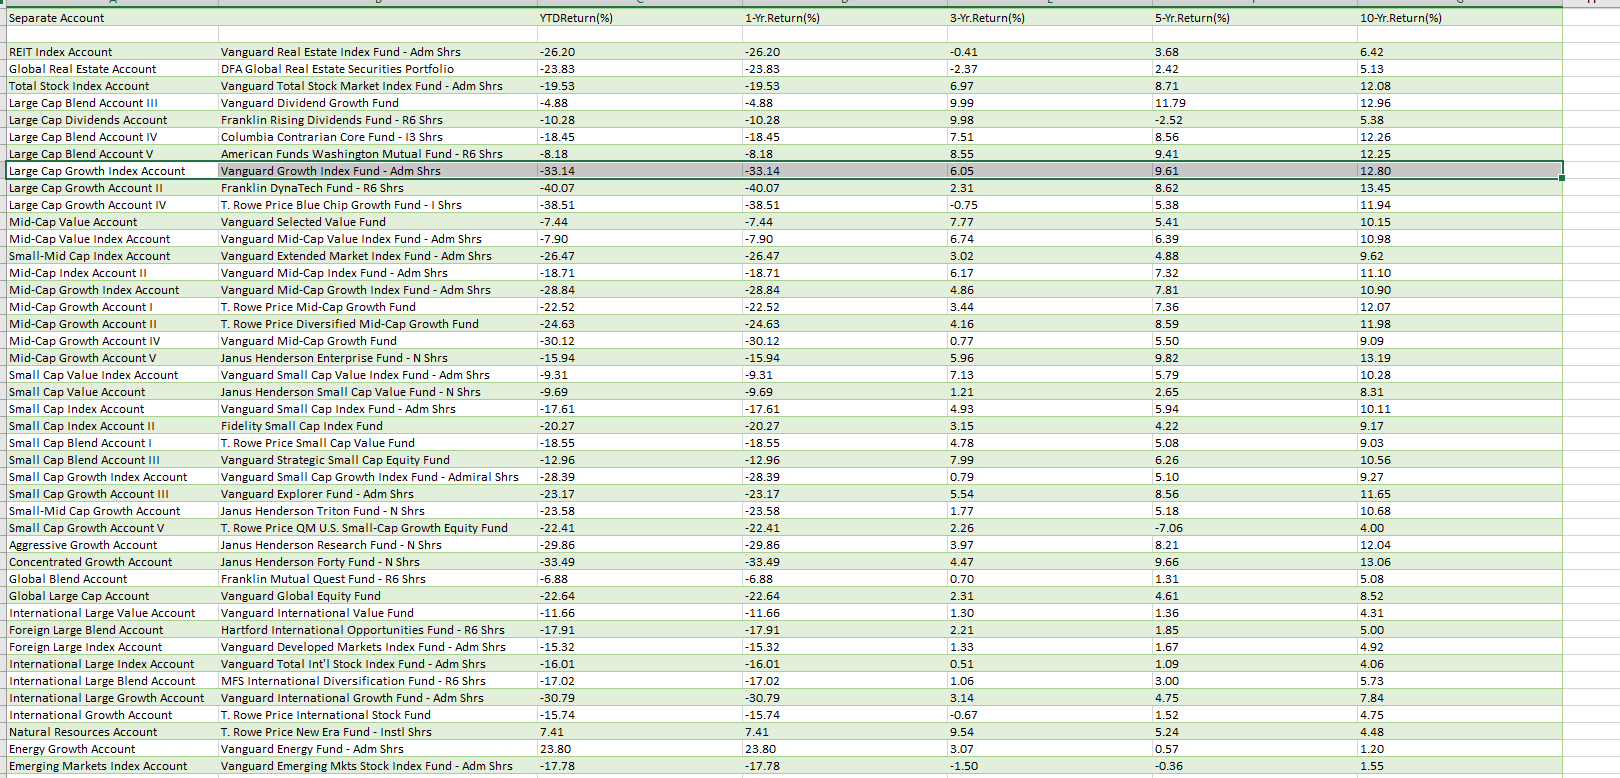Select the 'Global Real Estate Account' cell
Image resolution: width=1620 pixels, height=778 pixels.
112,69
